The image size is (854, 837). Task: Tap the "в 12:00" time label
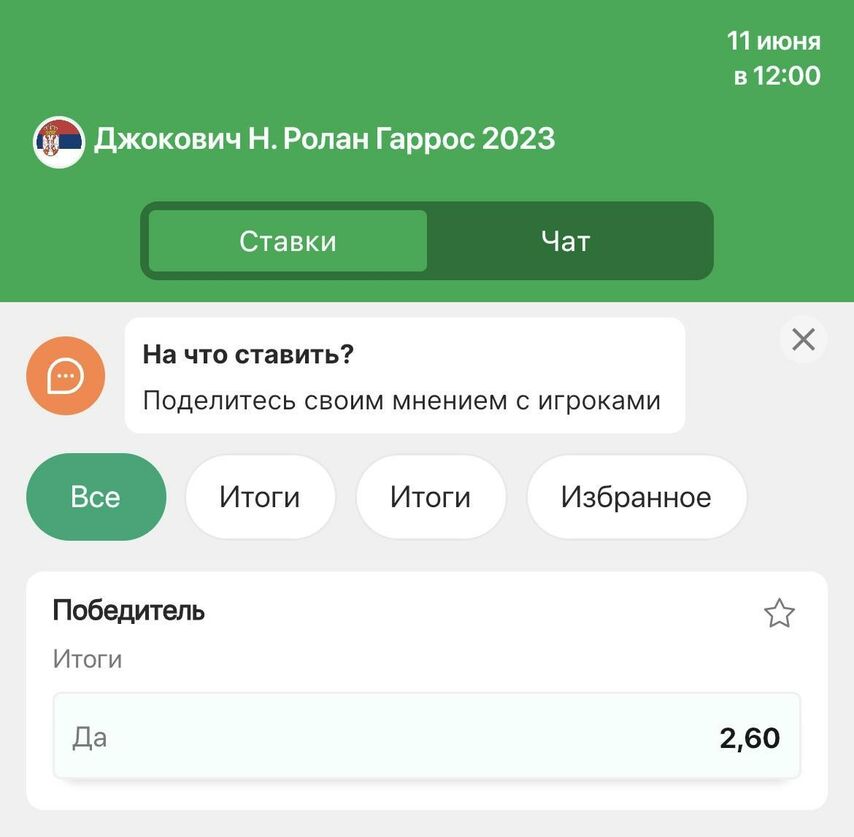[777, 76]
